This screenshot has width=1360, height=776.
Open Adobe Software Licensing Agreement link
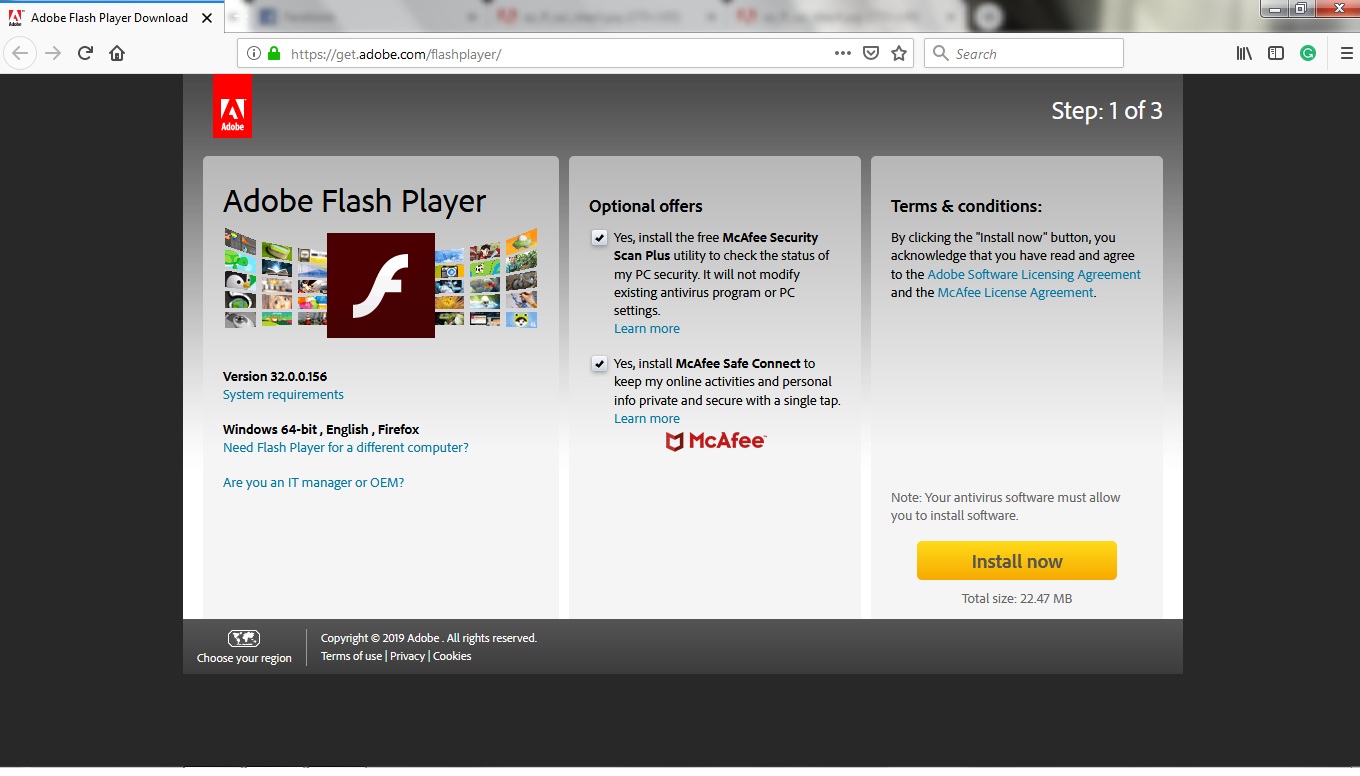pyautogui.click(x=1034, y=275)
